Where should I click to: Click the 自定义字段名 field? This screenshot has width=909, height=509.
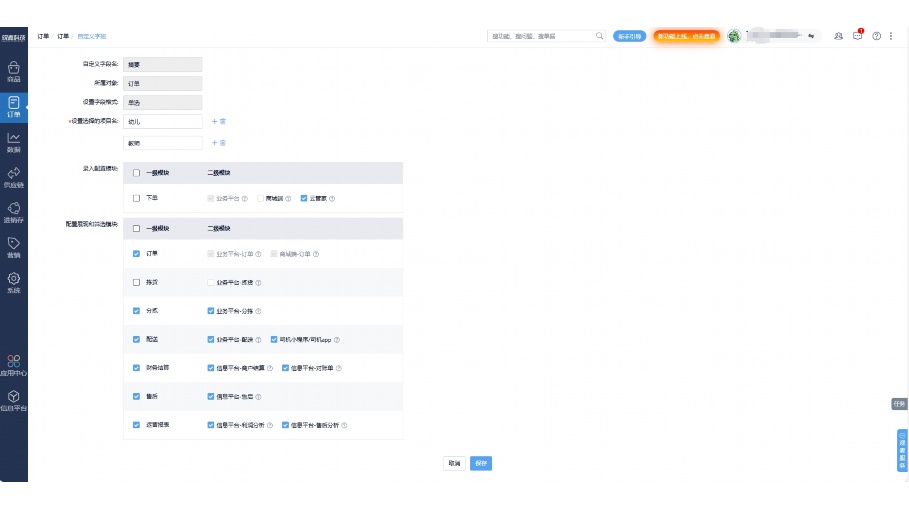tap(163, 64)
